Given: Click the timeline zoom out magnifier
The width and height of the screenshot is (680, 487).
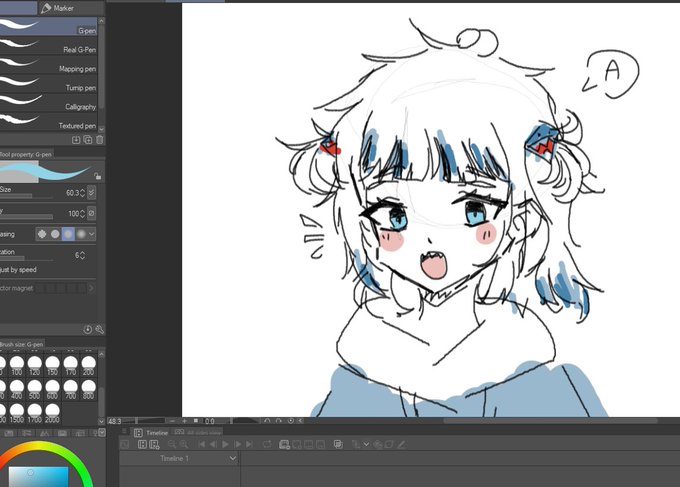Looking at the screenshot, I should 172,444.
